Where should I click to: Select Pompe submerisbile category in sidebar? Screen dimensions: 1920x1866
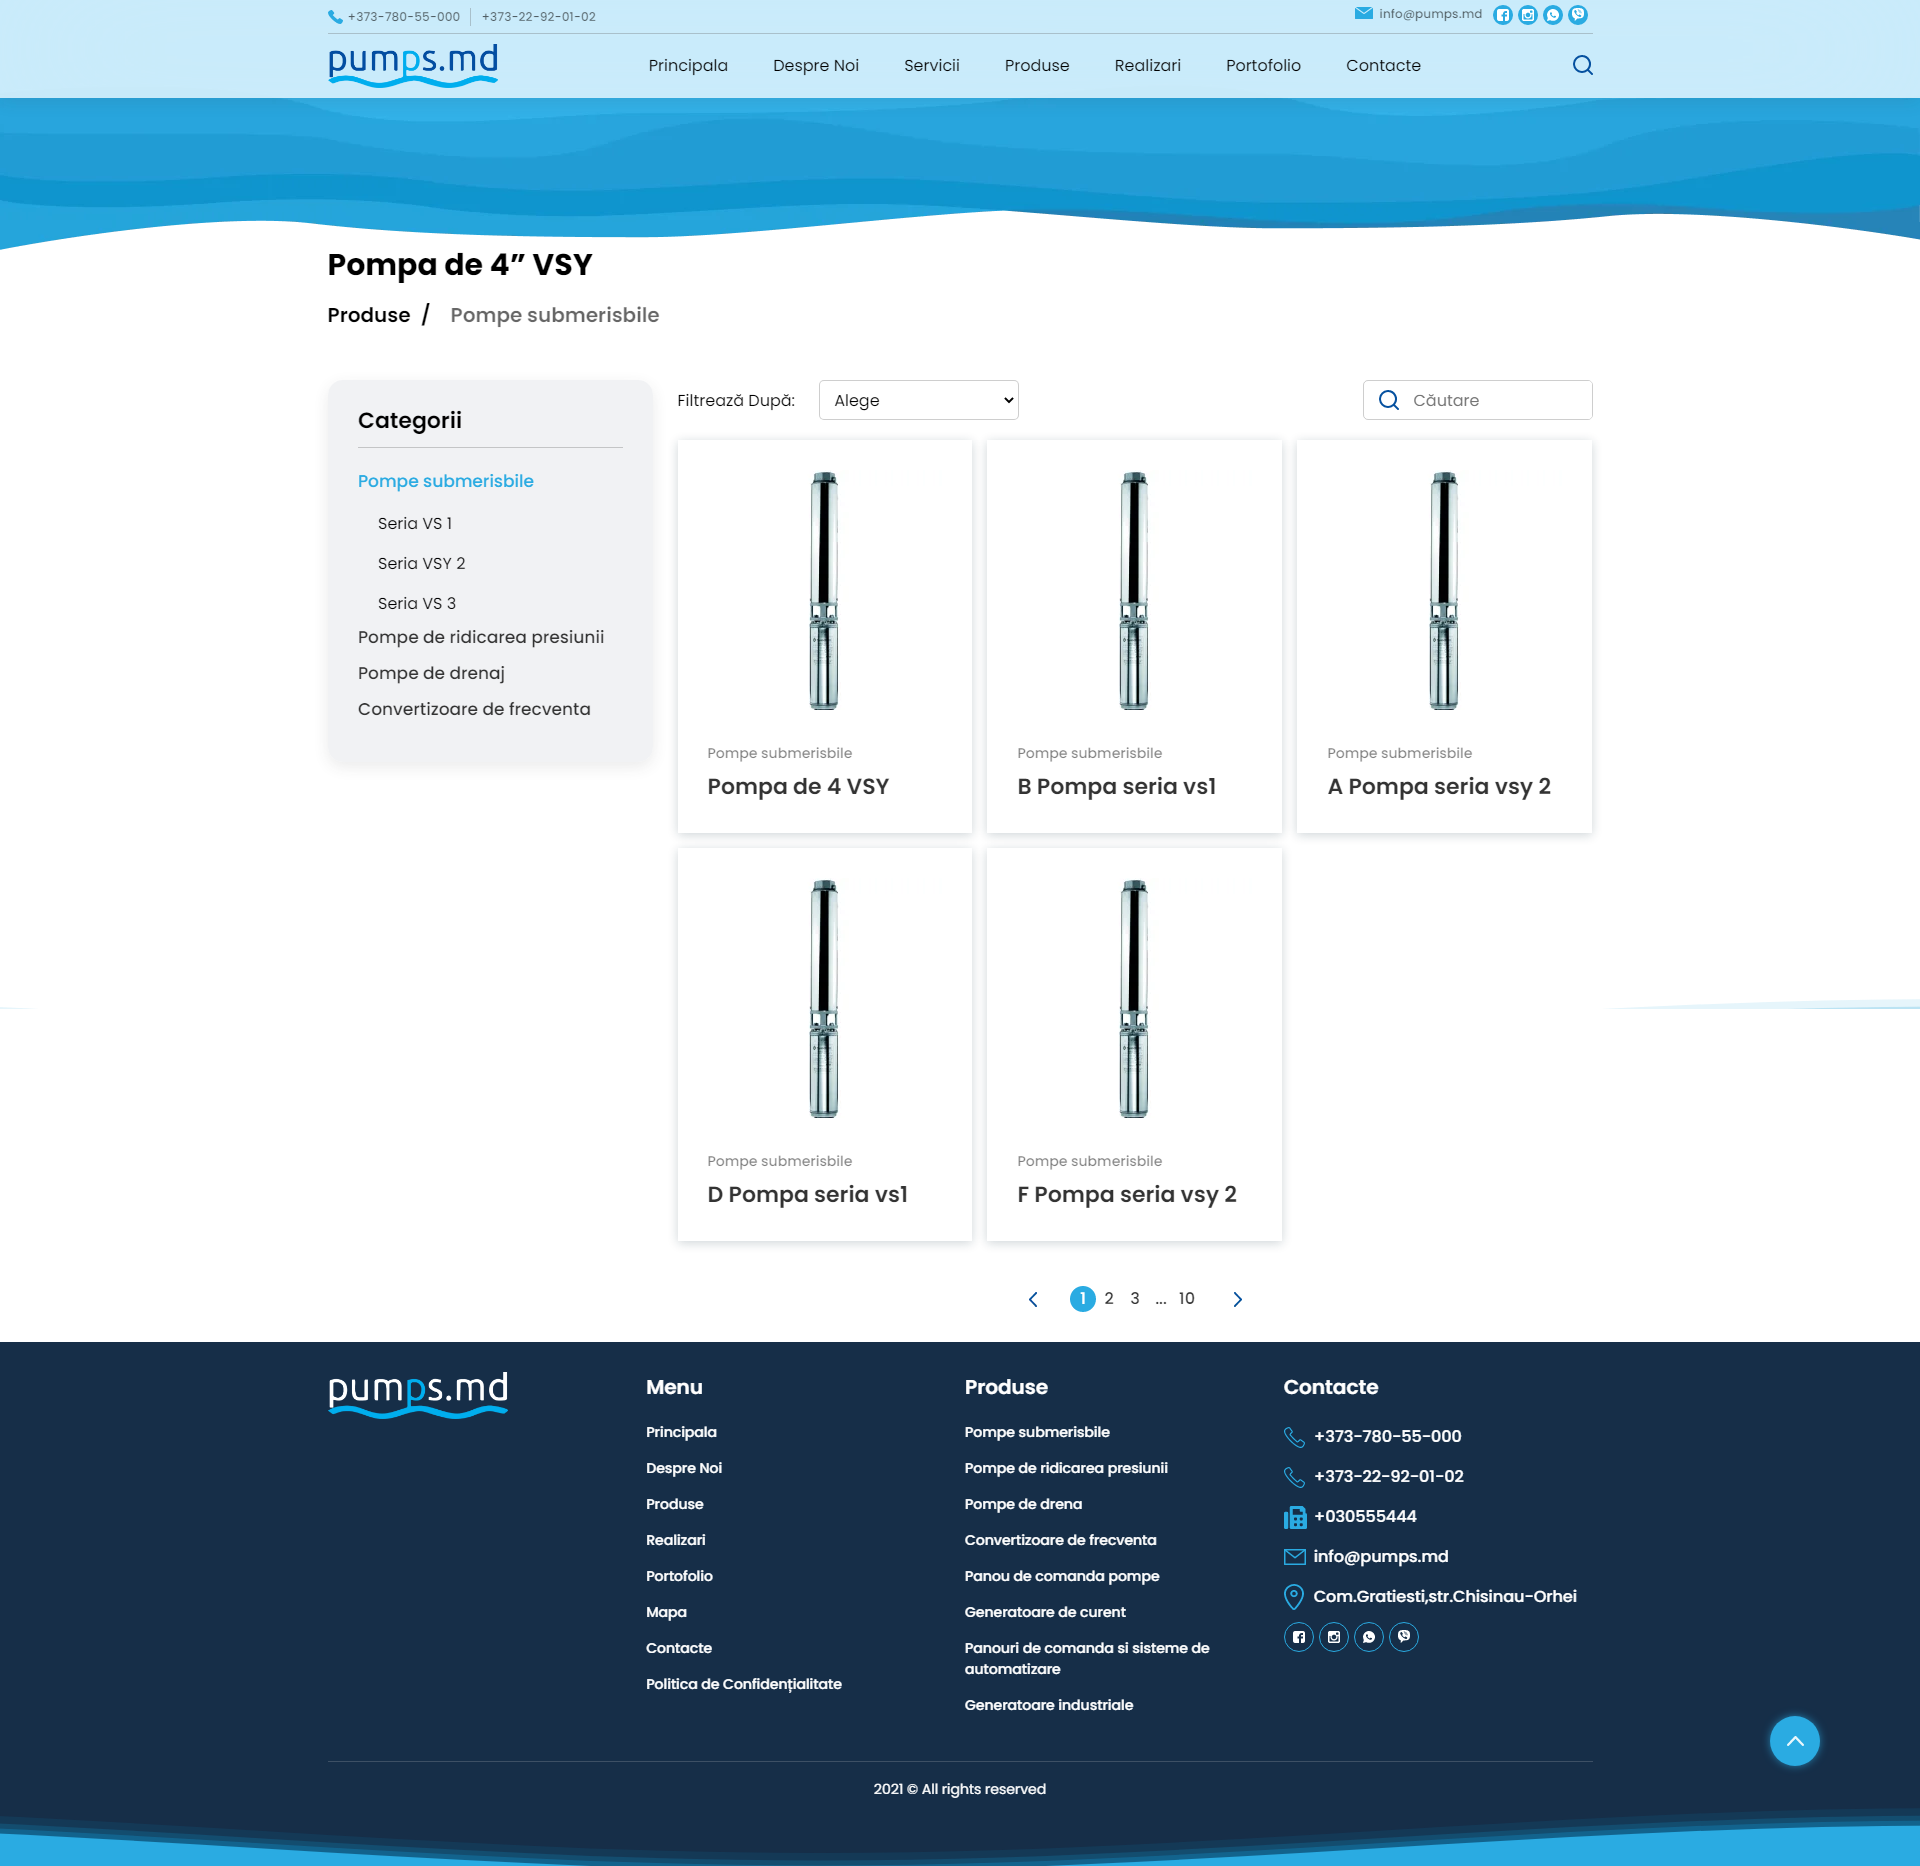pyautogui.click(x=446, y=481)
